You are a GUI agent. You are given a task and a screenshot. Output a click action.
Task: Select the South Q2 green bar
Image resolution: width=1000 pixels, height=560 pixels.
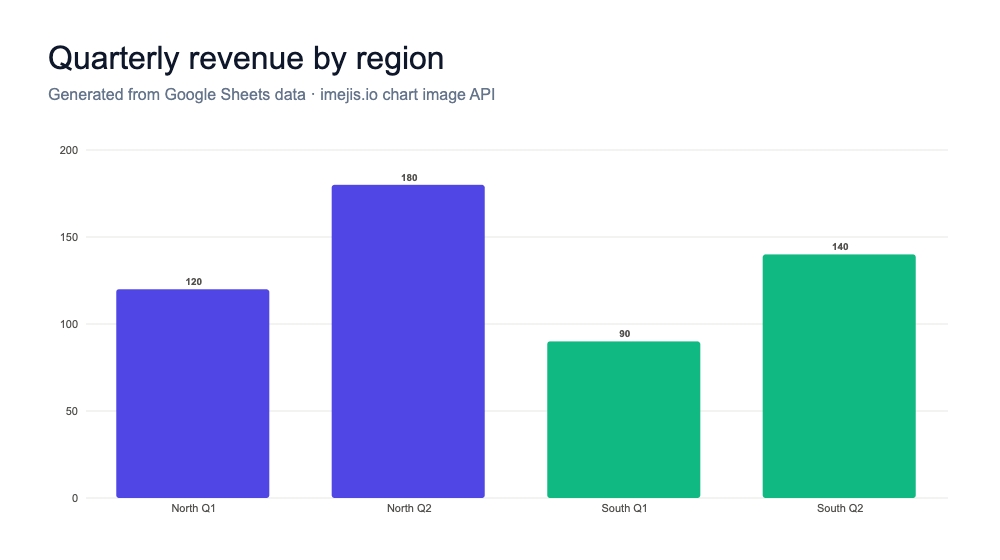(839, 376)
